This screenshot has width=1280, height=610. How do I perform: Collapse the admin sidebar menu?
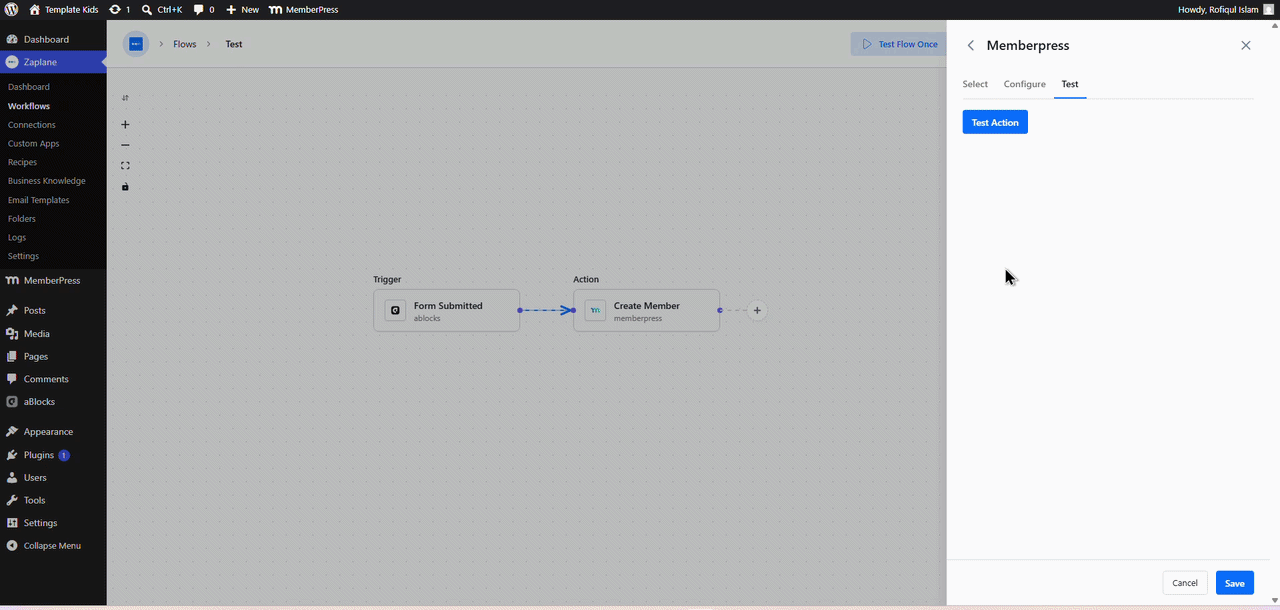click(53, 546)
